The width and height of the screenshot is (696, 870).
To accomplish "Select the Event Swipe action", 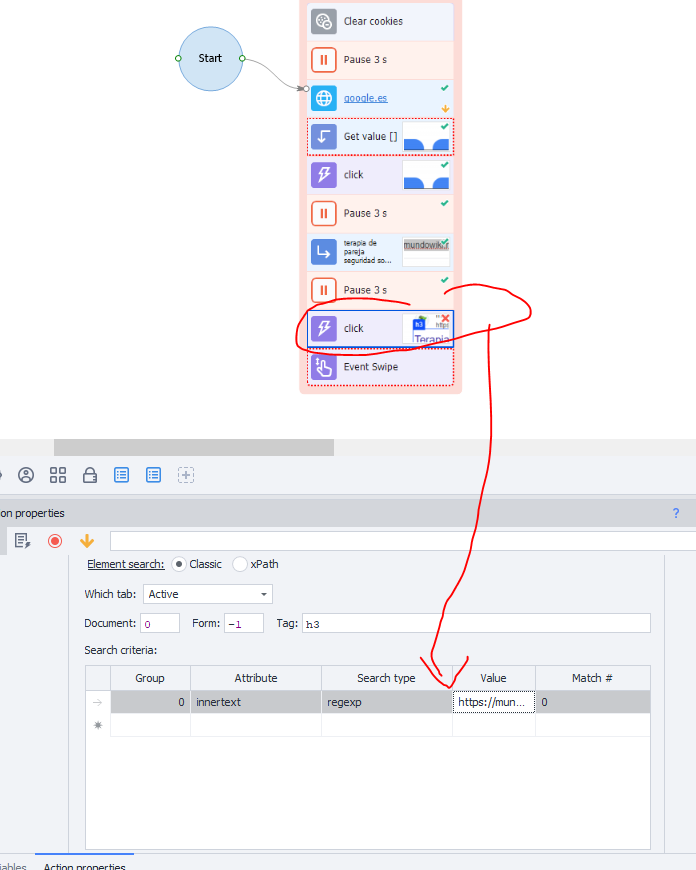I will point(380,367).
